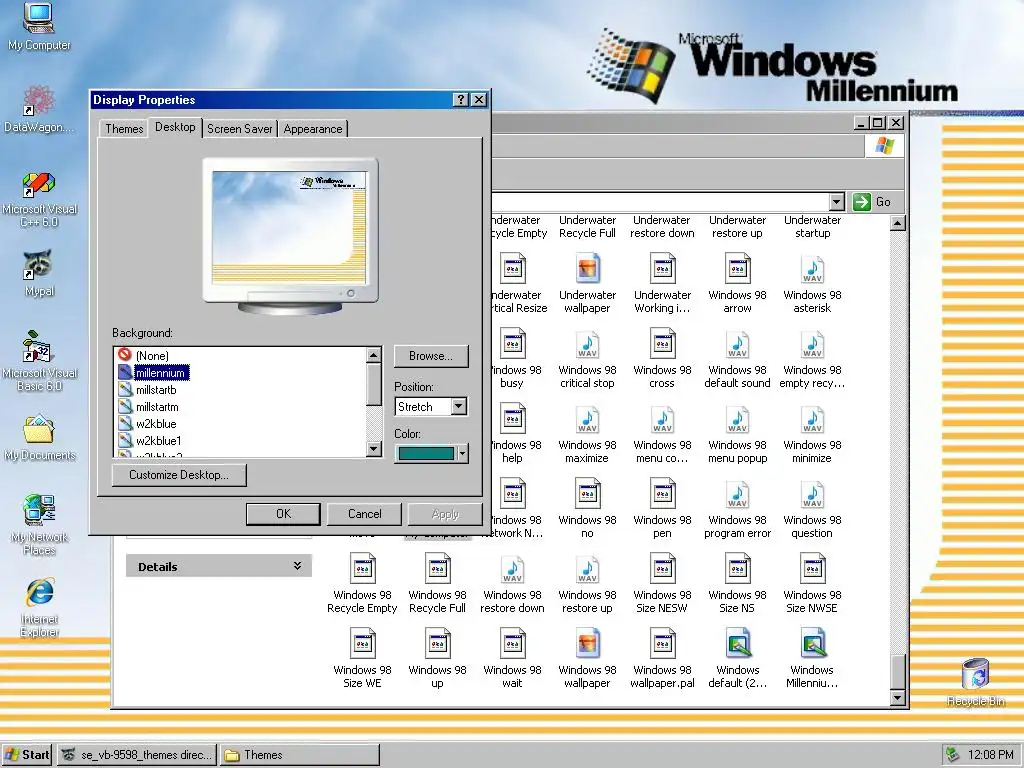Screen dimensions: 1024x768
Task: Open the Recycle Bin icon
Action: 976,682
